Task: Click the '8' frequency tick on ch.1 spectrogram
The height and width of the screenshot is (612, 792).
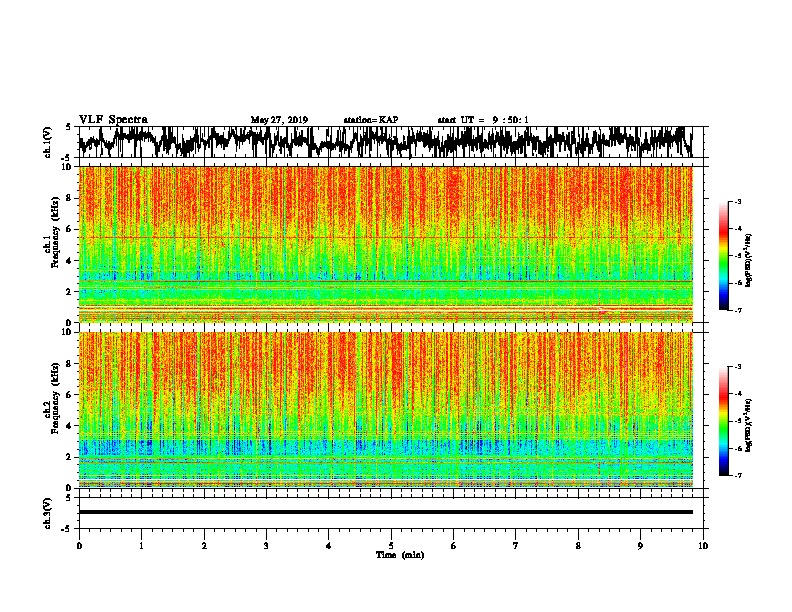Action: point(70,198)
